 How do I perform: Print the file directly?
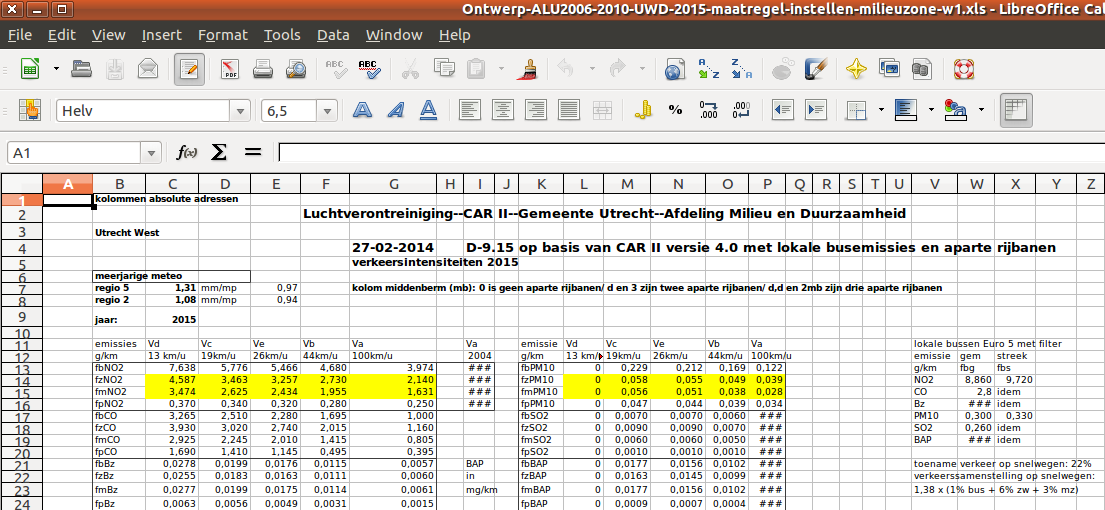coord(263,69)
